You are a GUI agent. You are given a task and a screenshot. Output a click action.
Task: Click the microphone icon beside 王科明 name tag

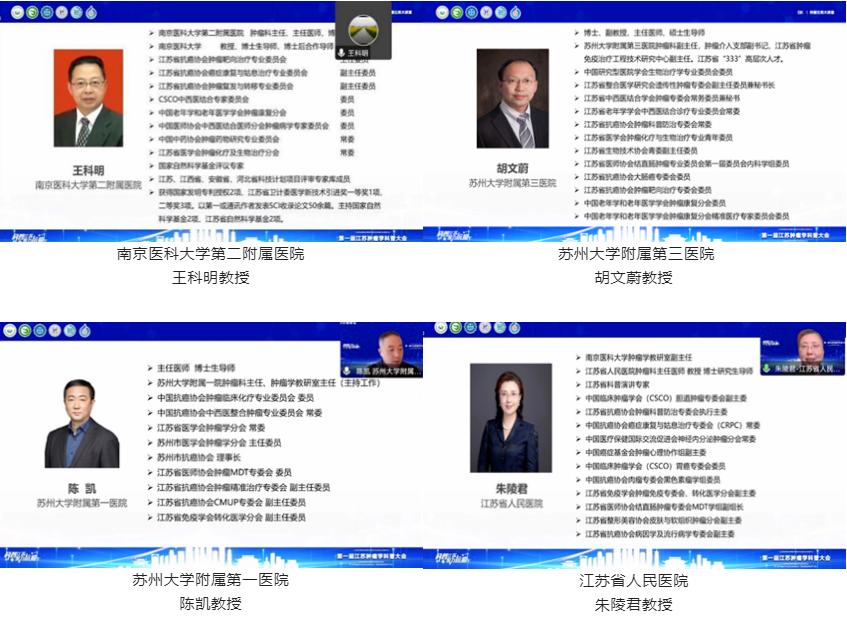click(341, 52)
